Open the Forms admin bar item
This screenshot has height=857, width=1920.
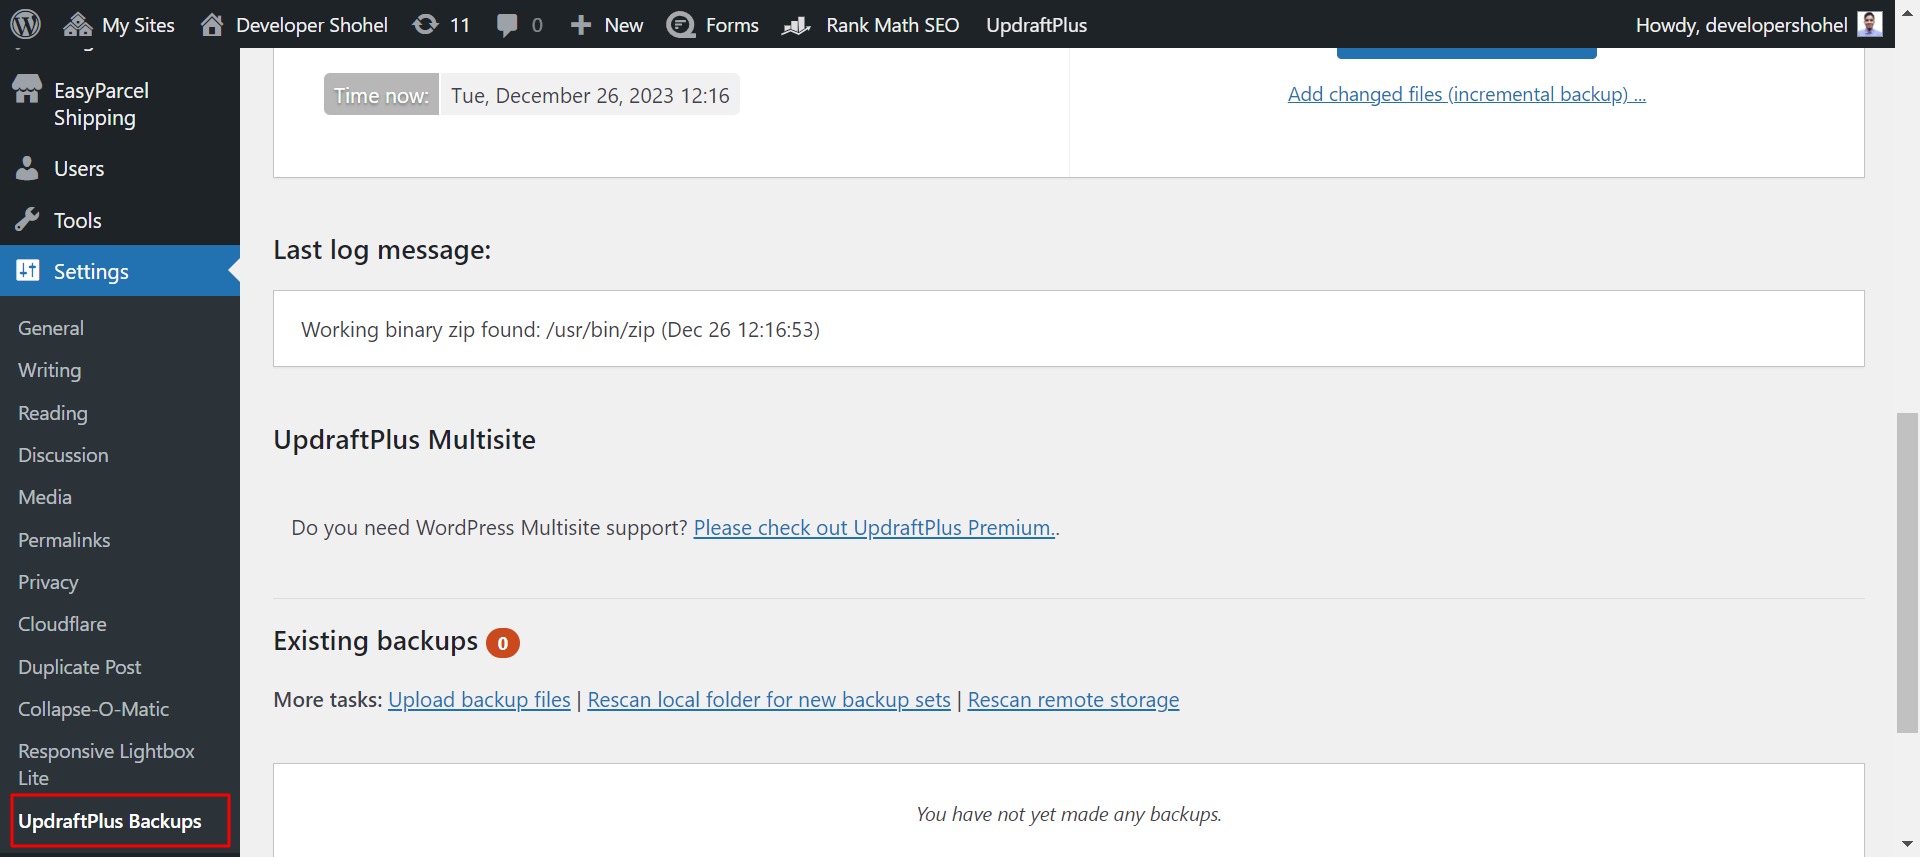(x=732, y=25)
